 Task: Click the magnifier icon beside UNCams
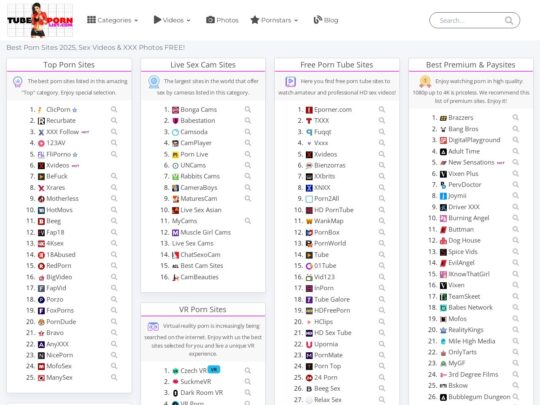click(x=248, y=165)
